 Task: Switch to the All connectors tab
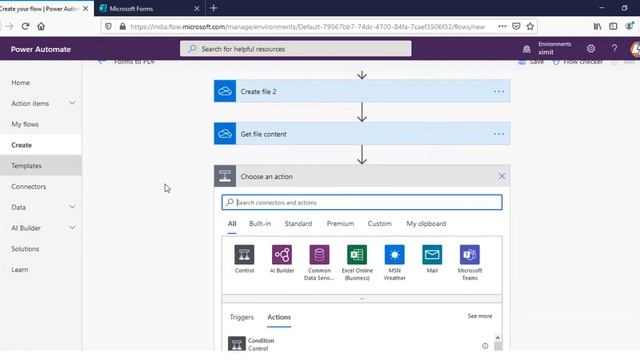(x=232, y=224)
